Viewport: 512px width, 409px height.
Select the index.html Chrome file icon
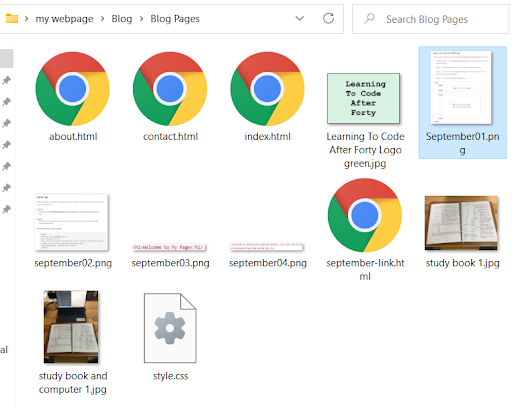pos(267,89)
